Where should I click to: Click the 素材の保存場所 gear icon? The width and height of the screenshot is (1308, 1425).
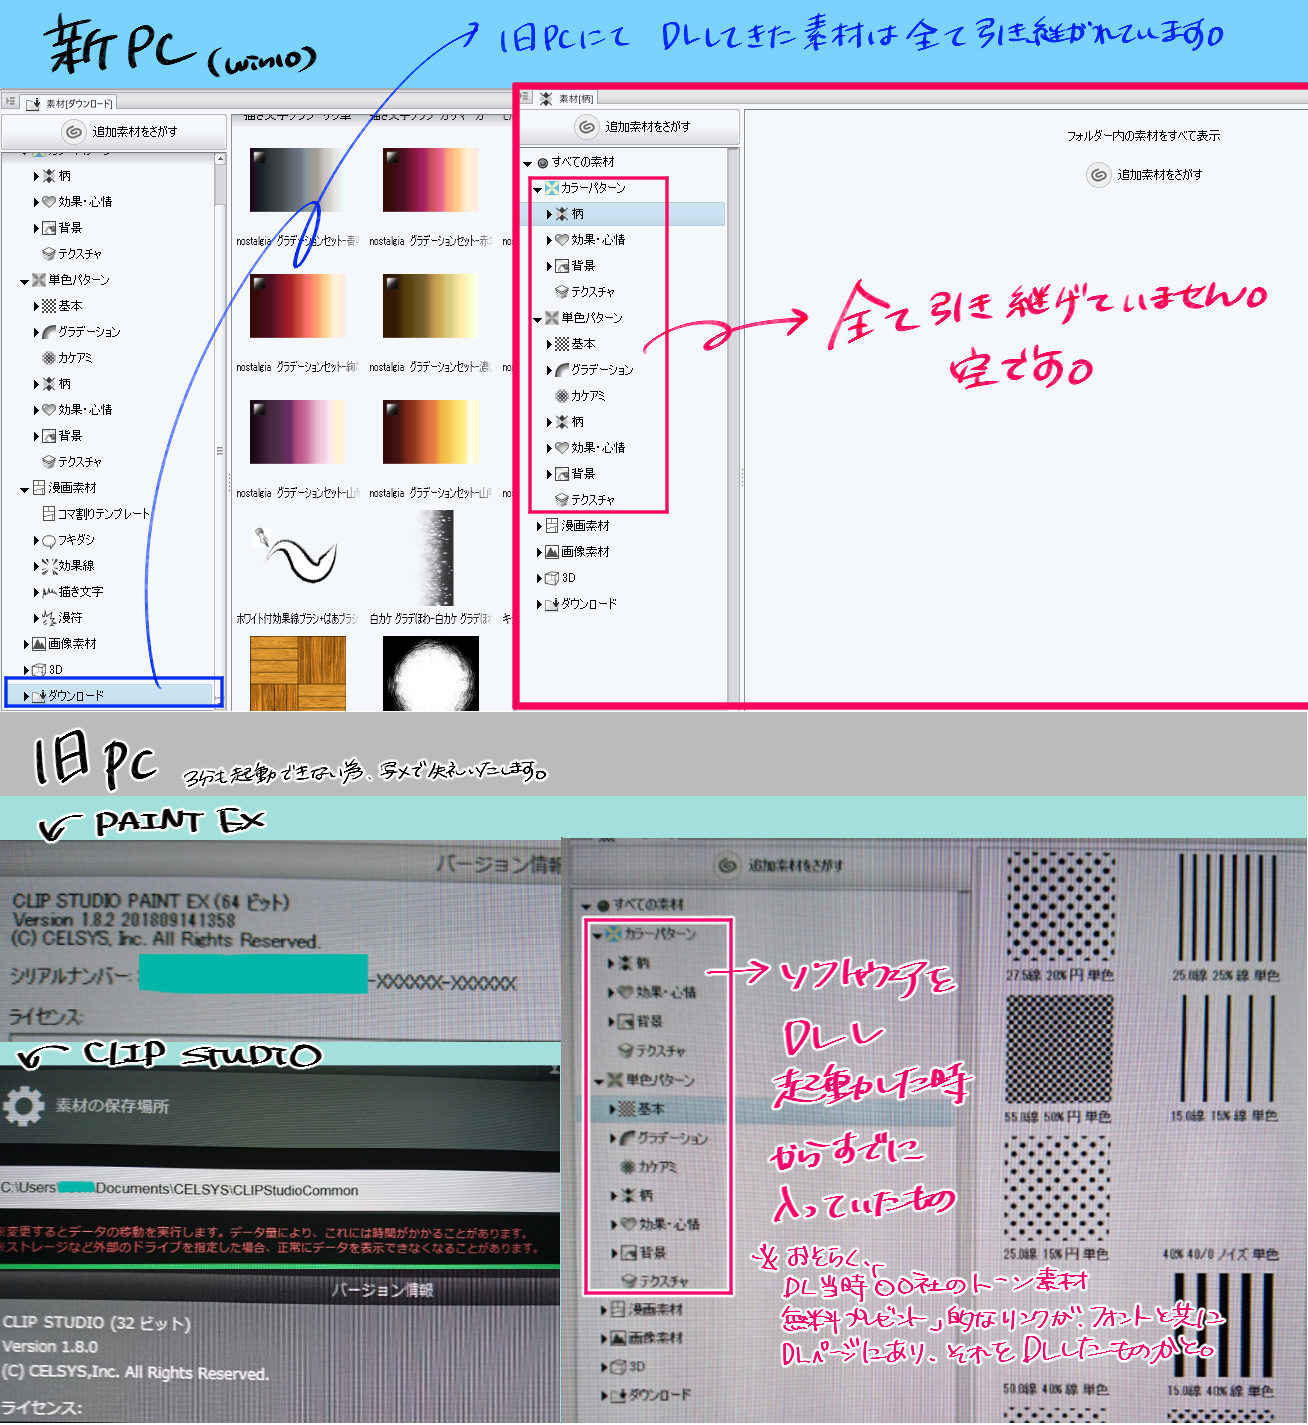tap(24, 1106)
